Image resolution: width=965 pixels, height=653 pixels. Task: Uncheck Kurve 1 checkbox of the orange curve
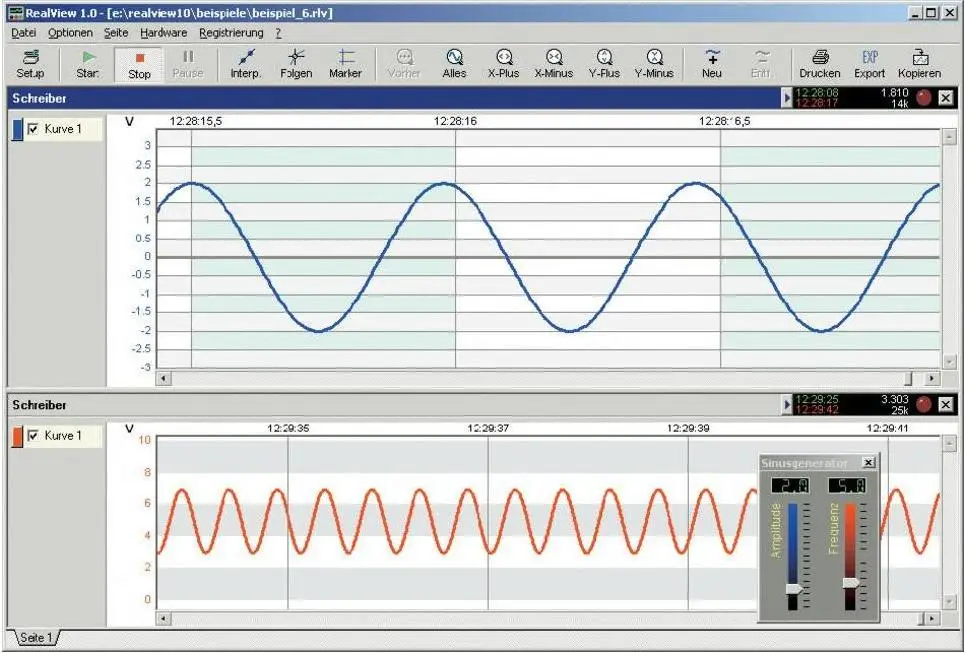[33, 436]
